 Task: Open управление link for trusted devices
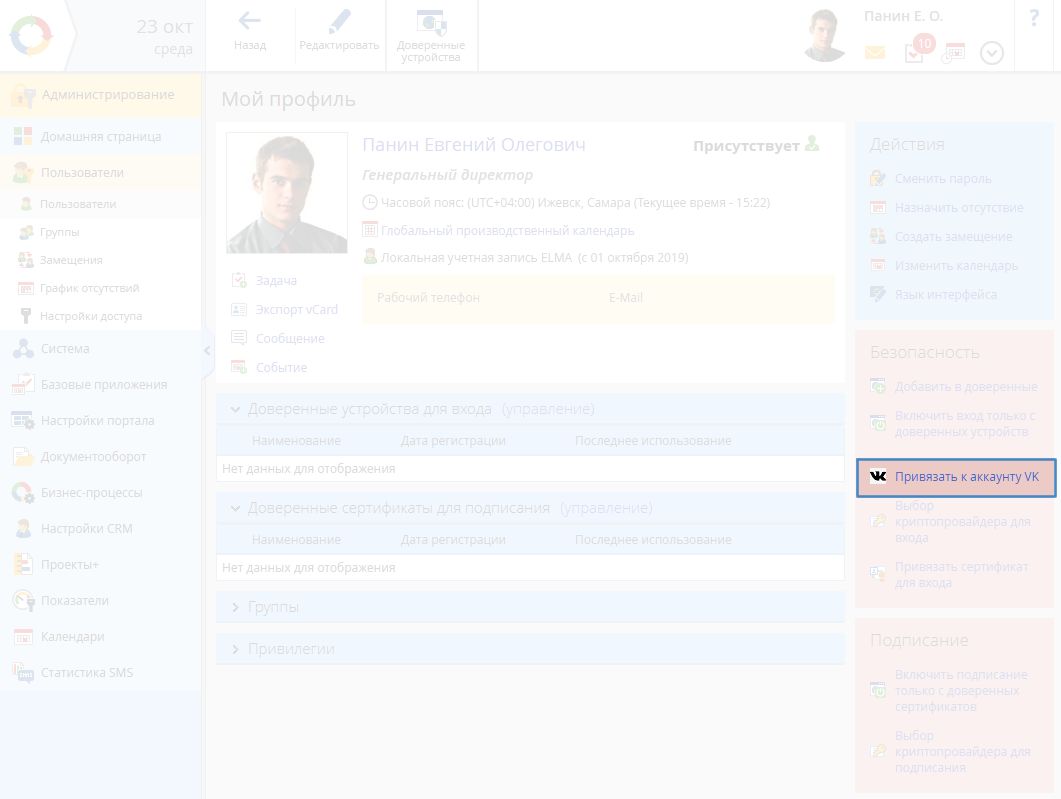[x=548, y=409]
